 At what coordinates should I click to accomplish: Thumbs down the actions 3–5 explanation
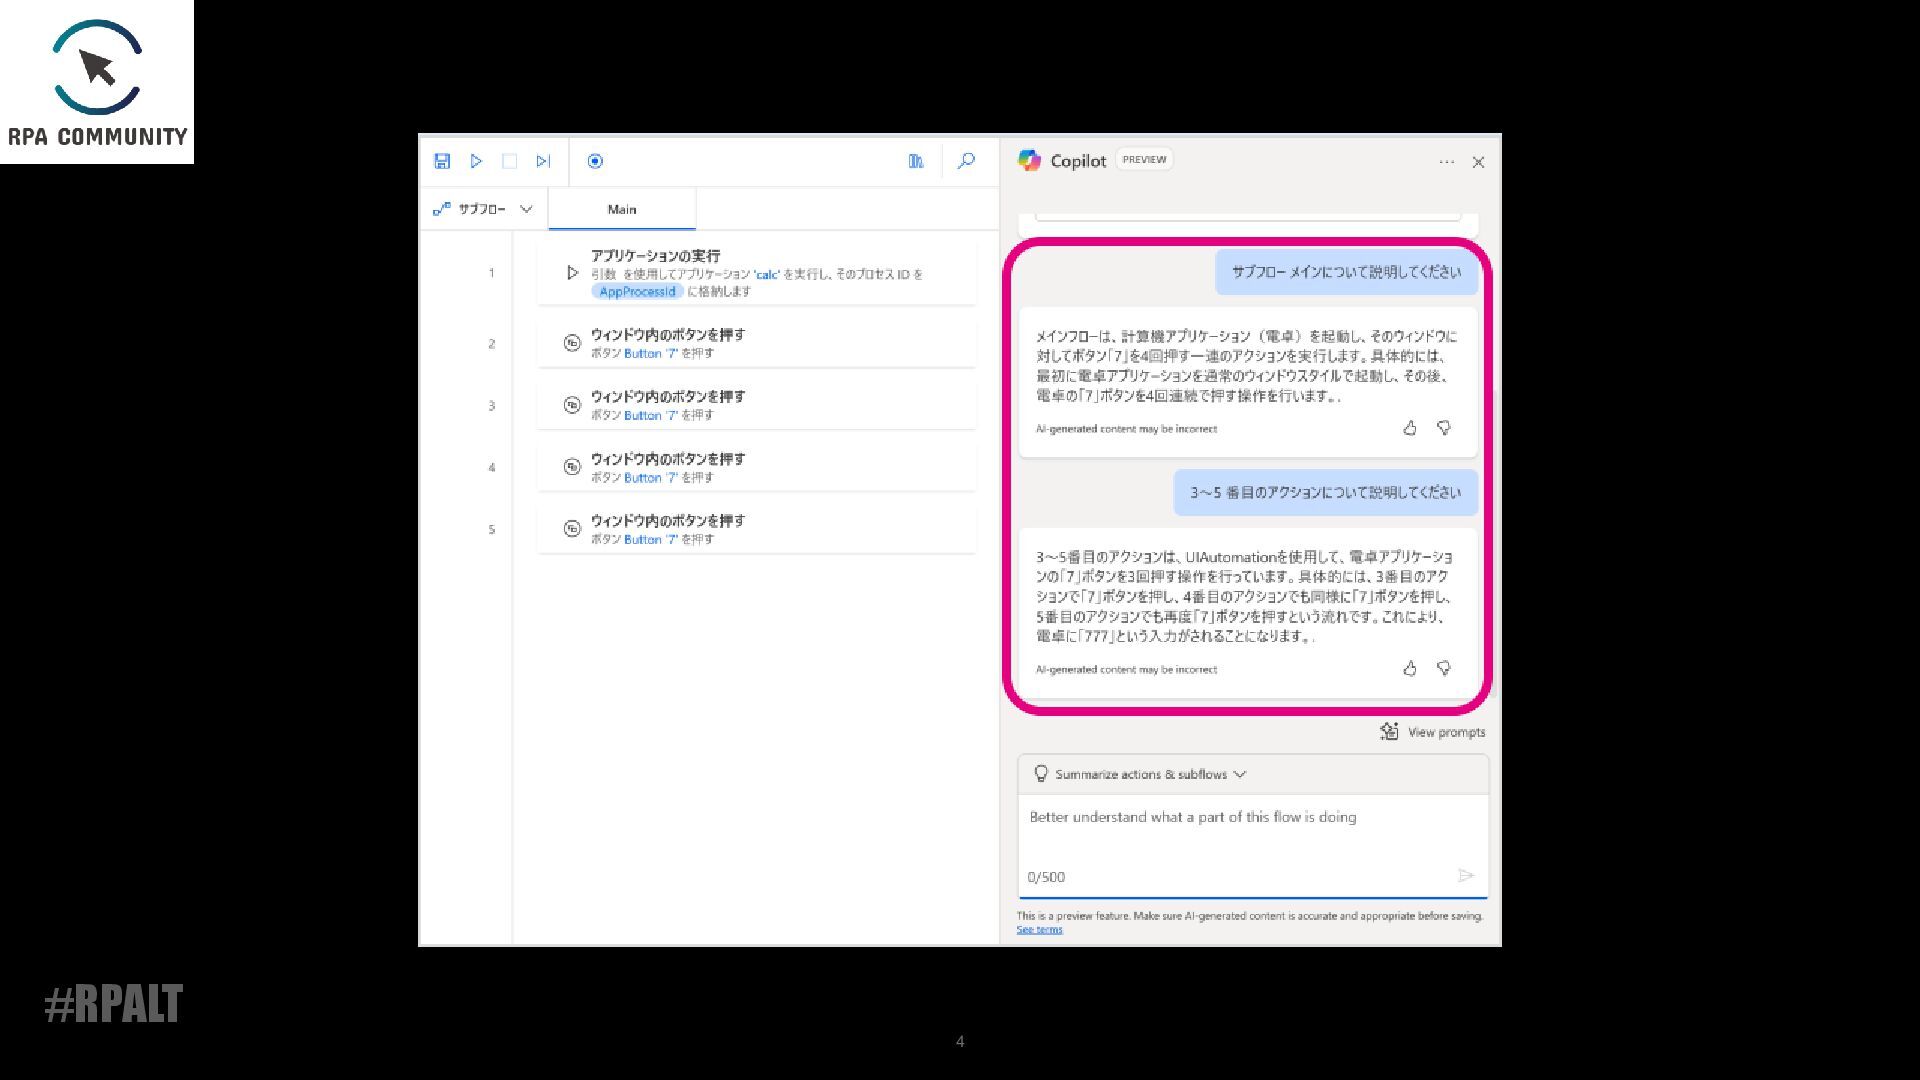1443,668
